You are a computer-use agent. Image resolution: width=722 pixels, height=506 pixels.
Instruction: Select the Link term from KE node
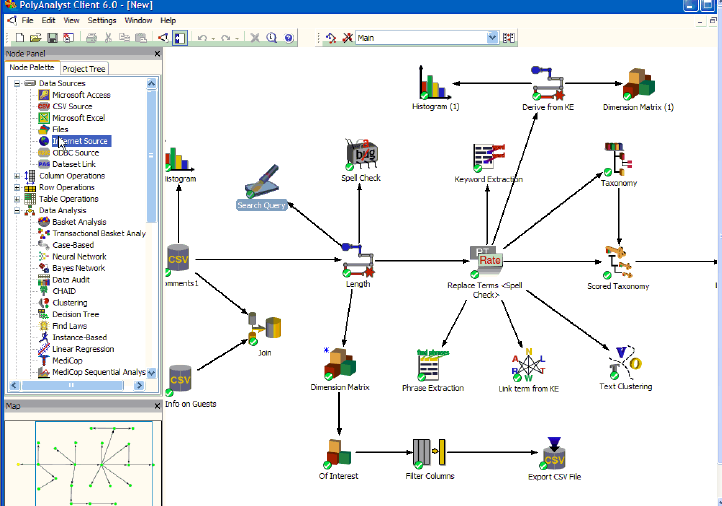tap(528, 364)
